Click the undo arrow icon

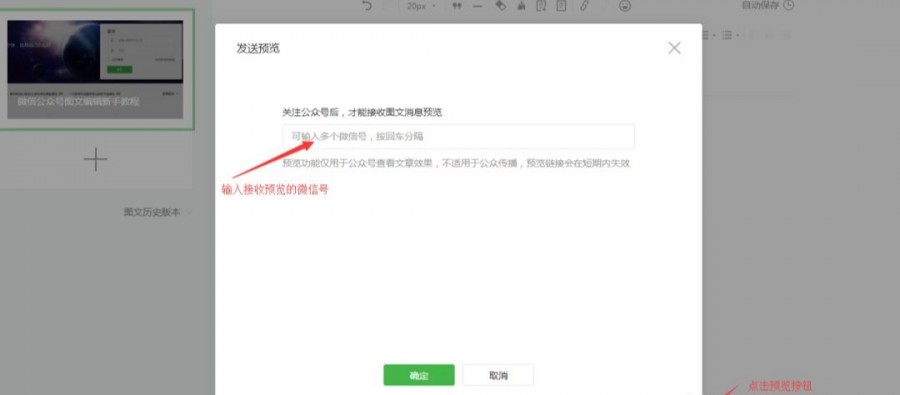[368, 6]
